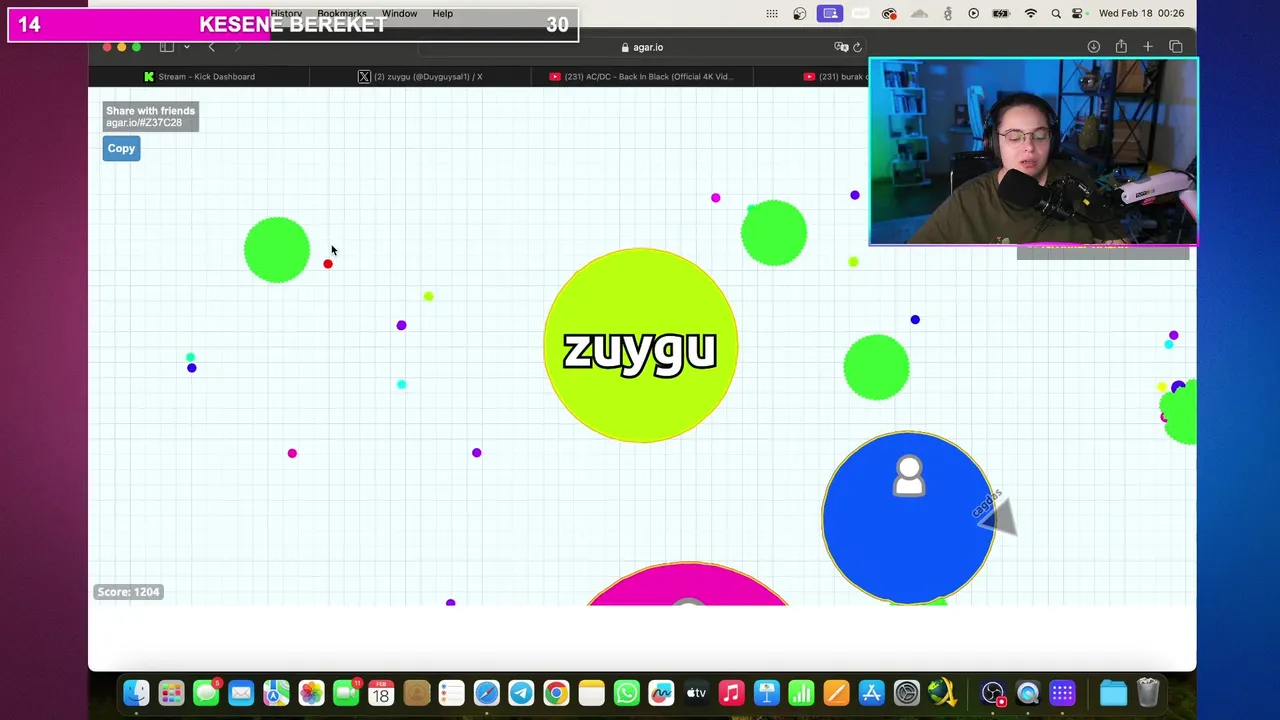Open a new Safari tab
This screenshot has height=720, width=1280.
point(1148,47)
